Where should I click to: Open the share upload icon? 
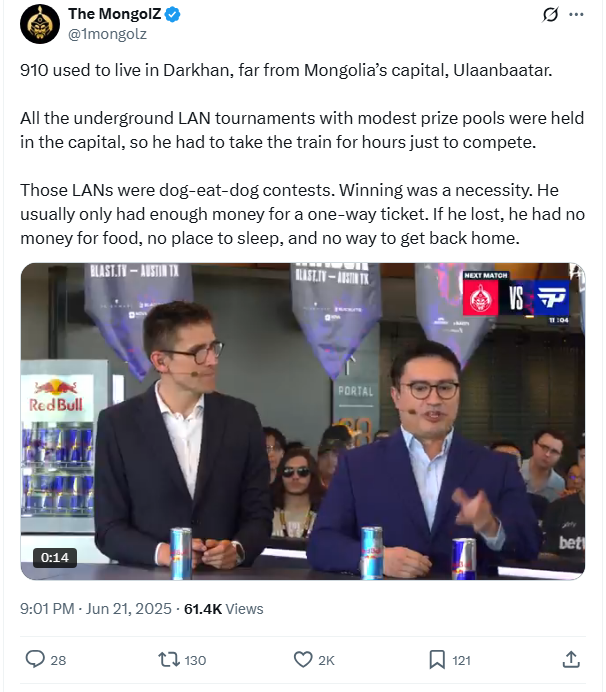[571, 659]
